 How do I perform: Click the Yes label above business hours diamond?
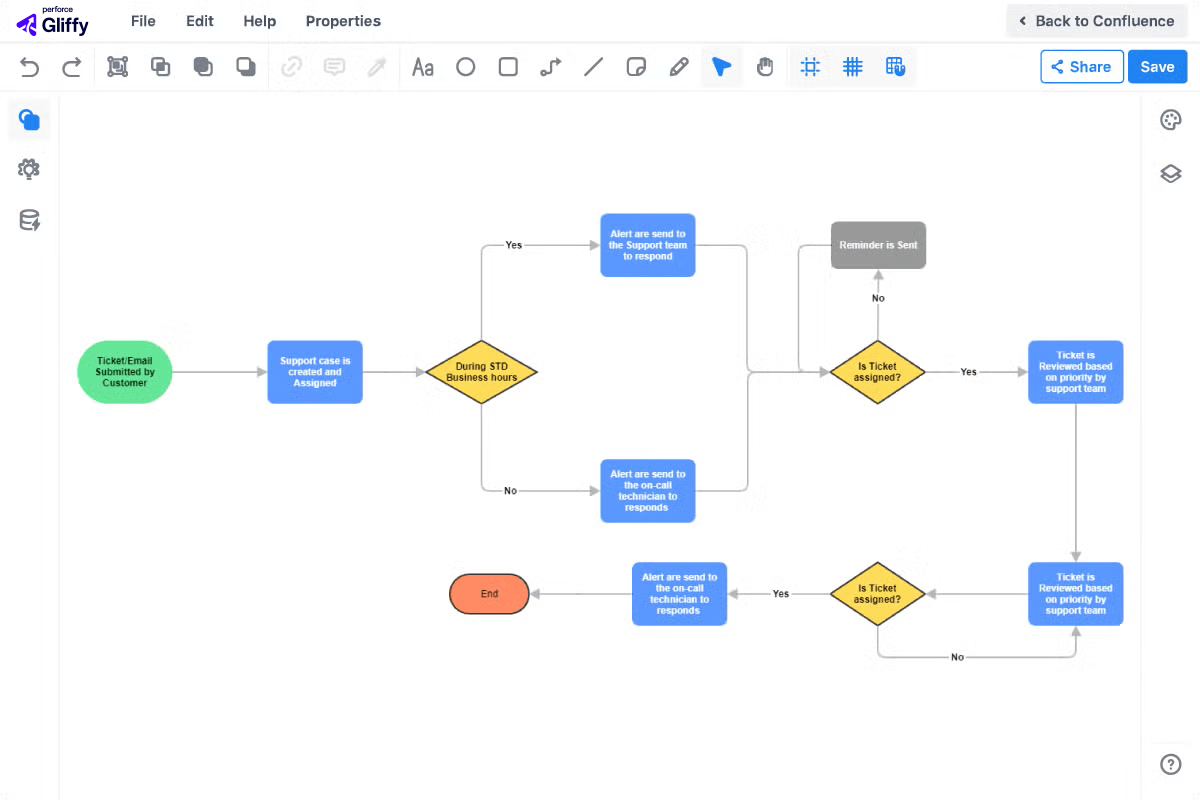pyautogui.click(x=514, y=245)
